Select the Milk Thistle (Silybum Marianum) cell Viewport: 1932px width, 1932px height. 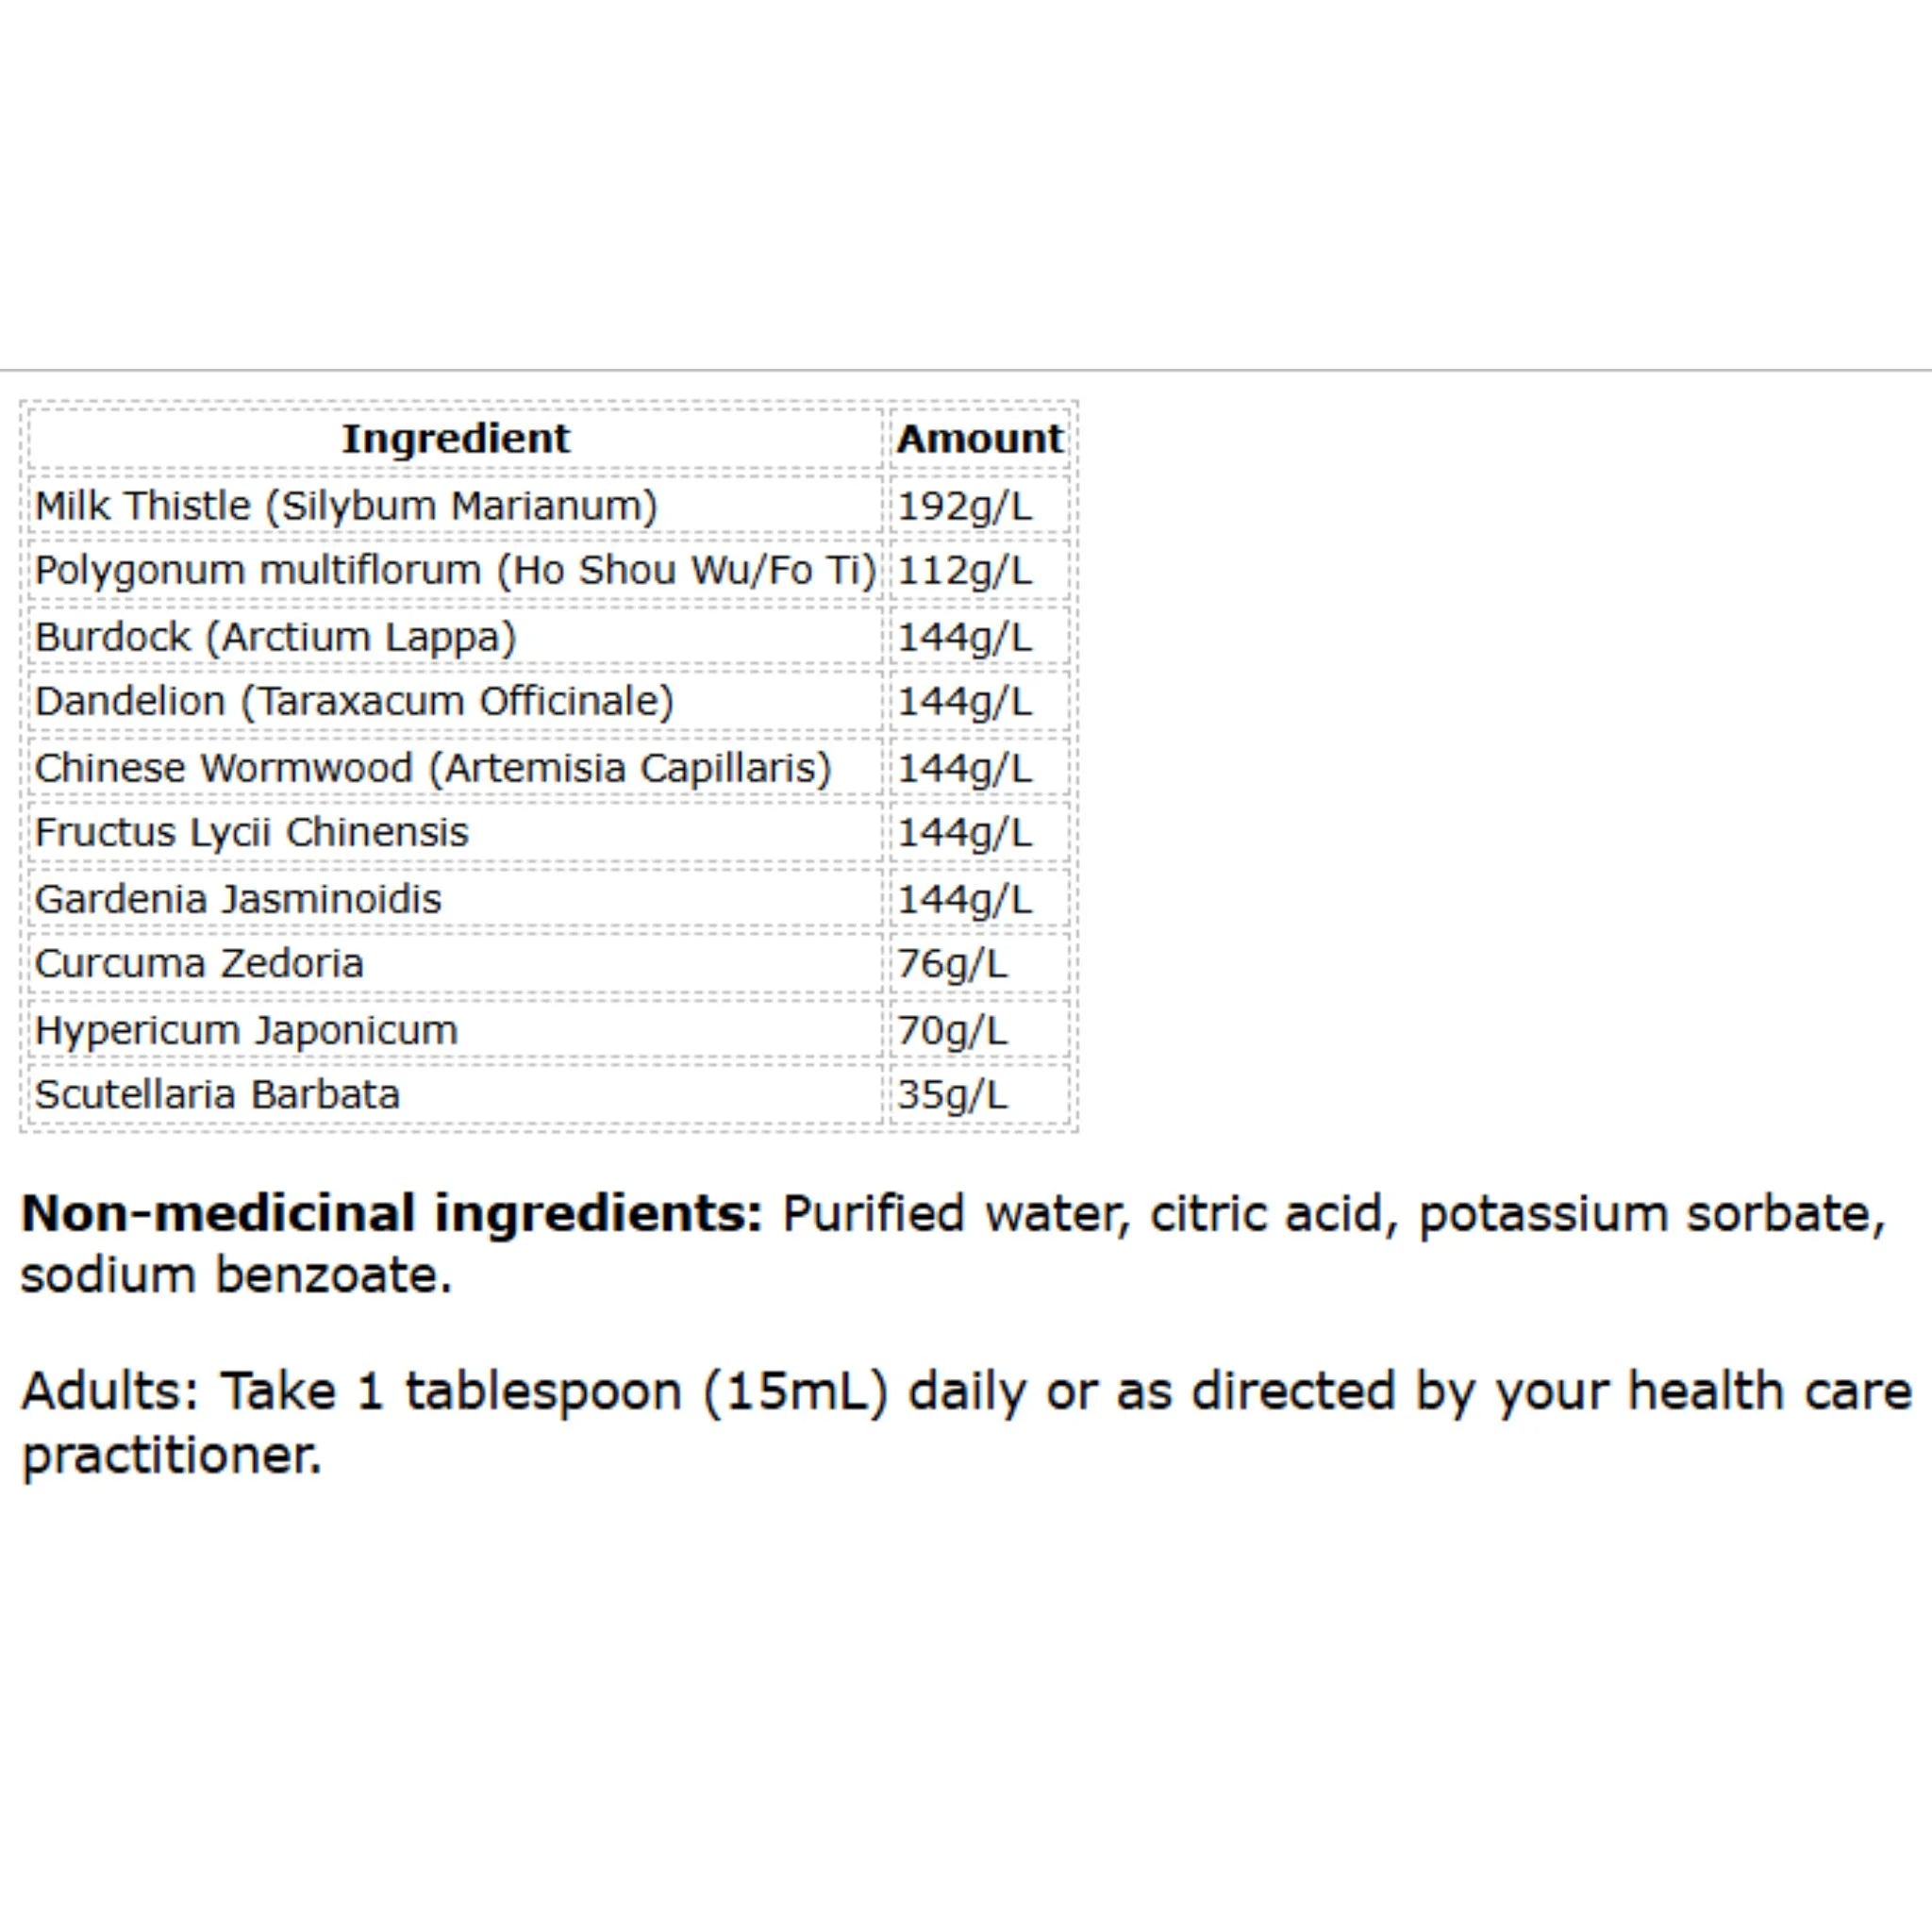(x=455, y=505)
